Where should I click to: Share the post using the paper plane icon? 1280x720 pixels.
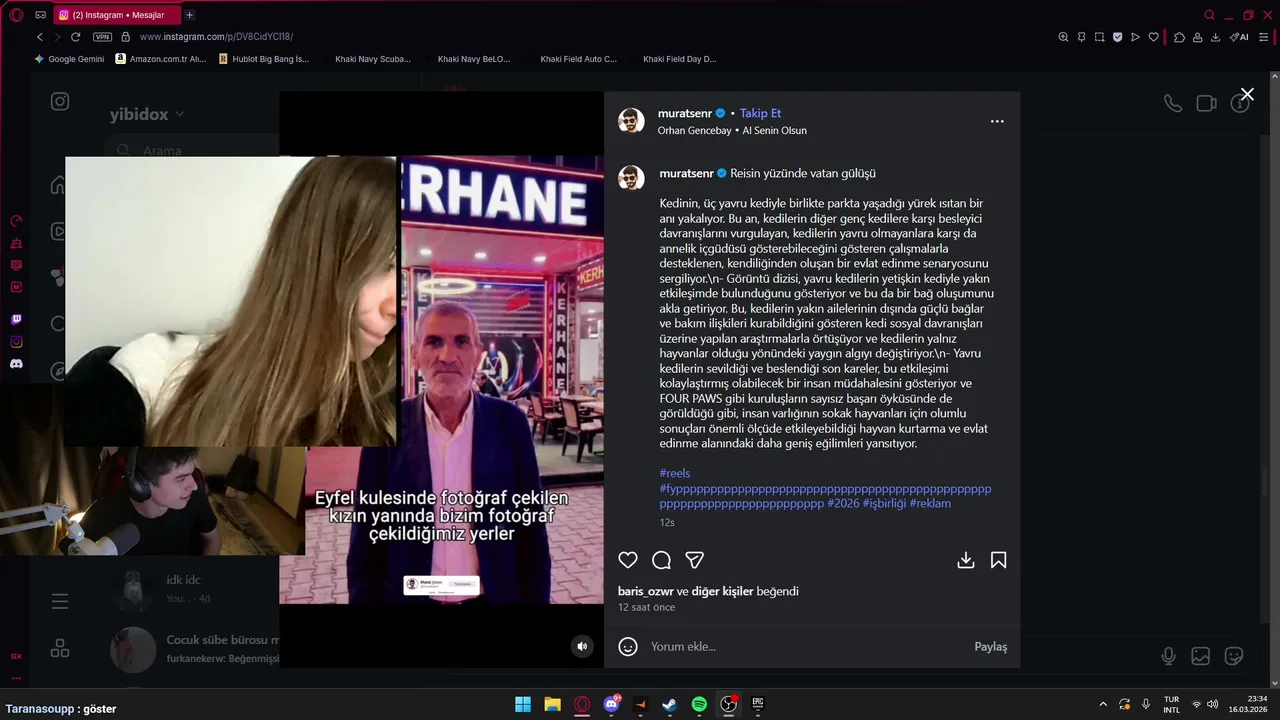tap(695, 560)
